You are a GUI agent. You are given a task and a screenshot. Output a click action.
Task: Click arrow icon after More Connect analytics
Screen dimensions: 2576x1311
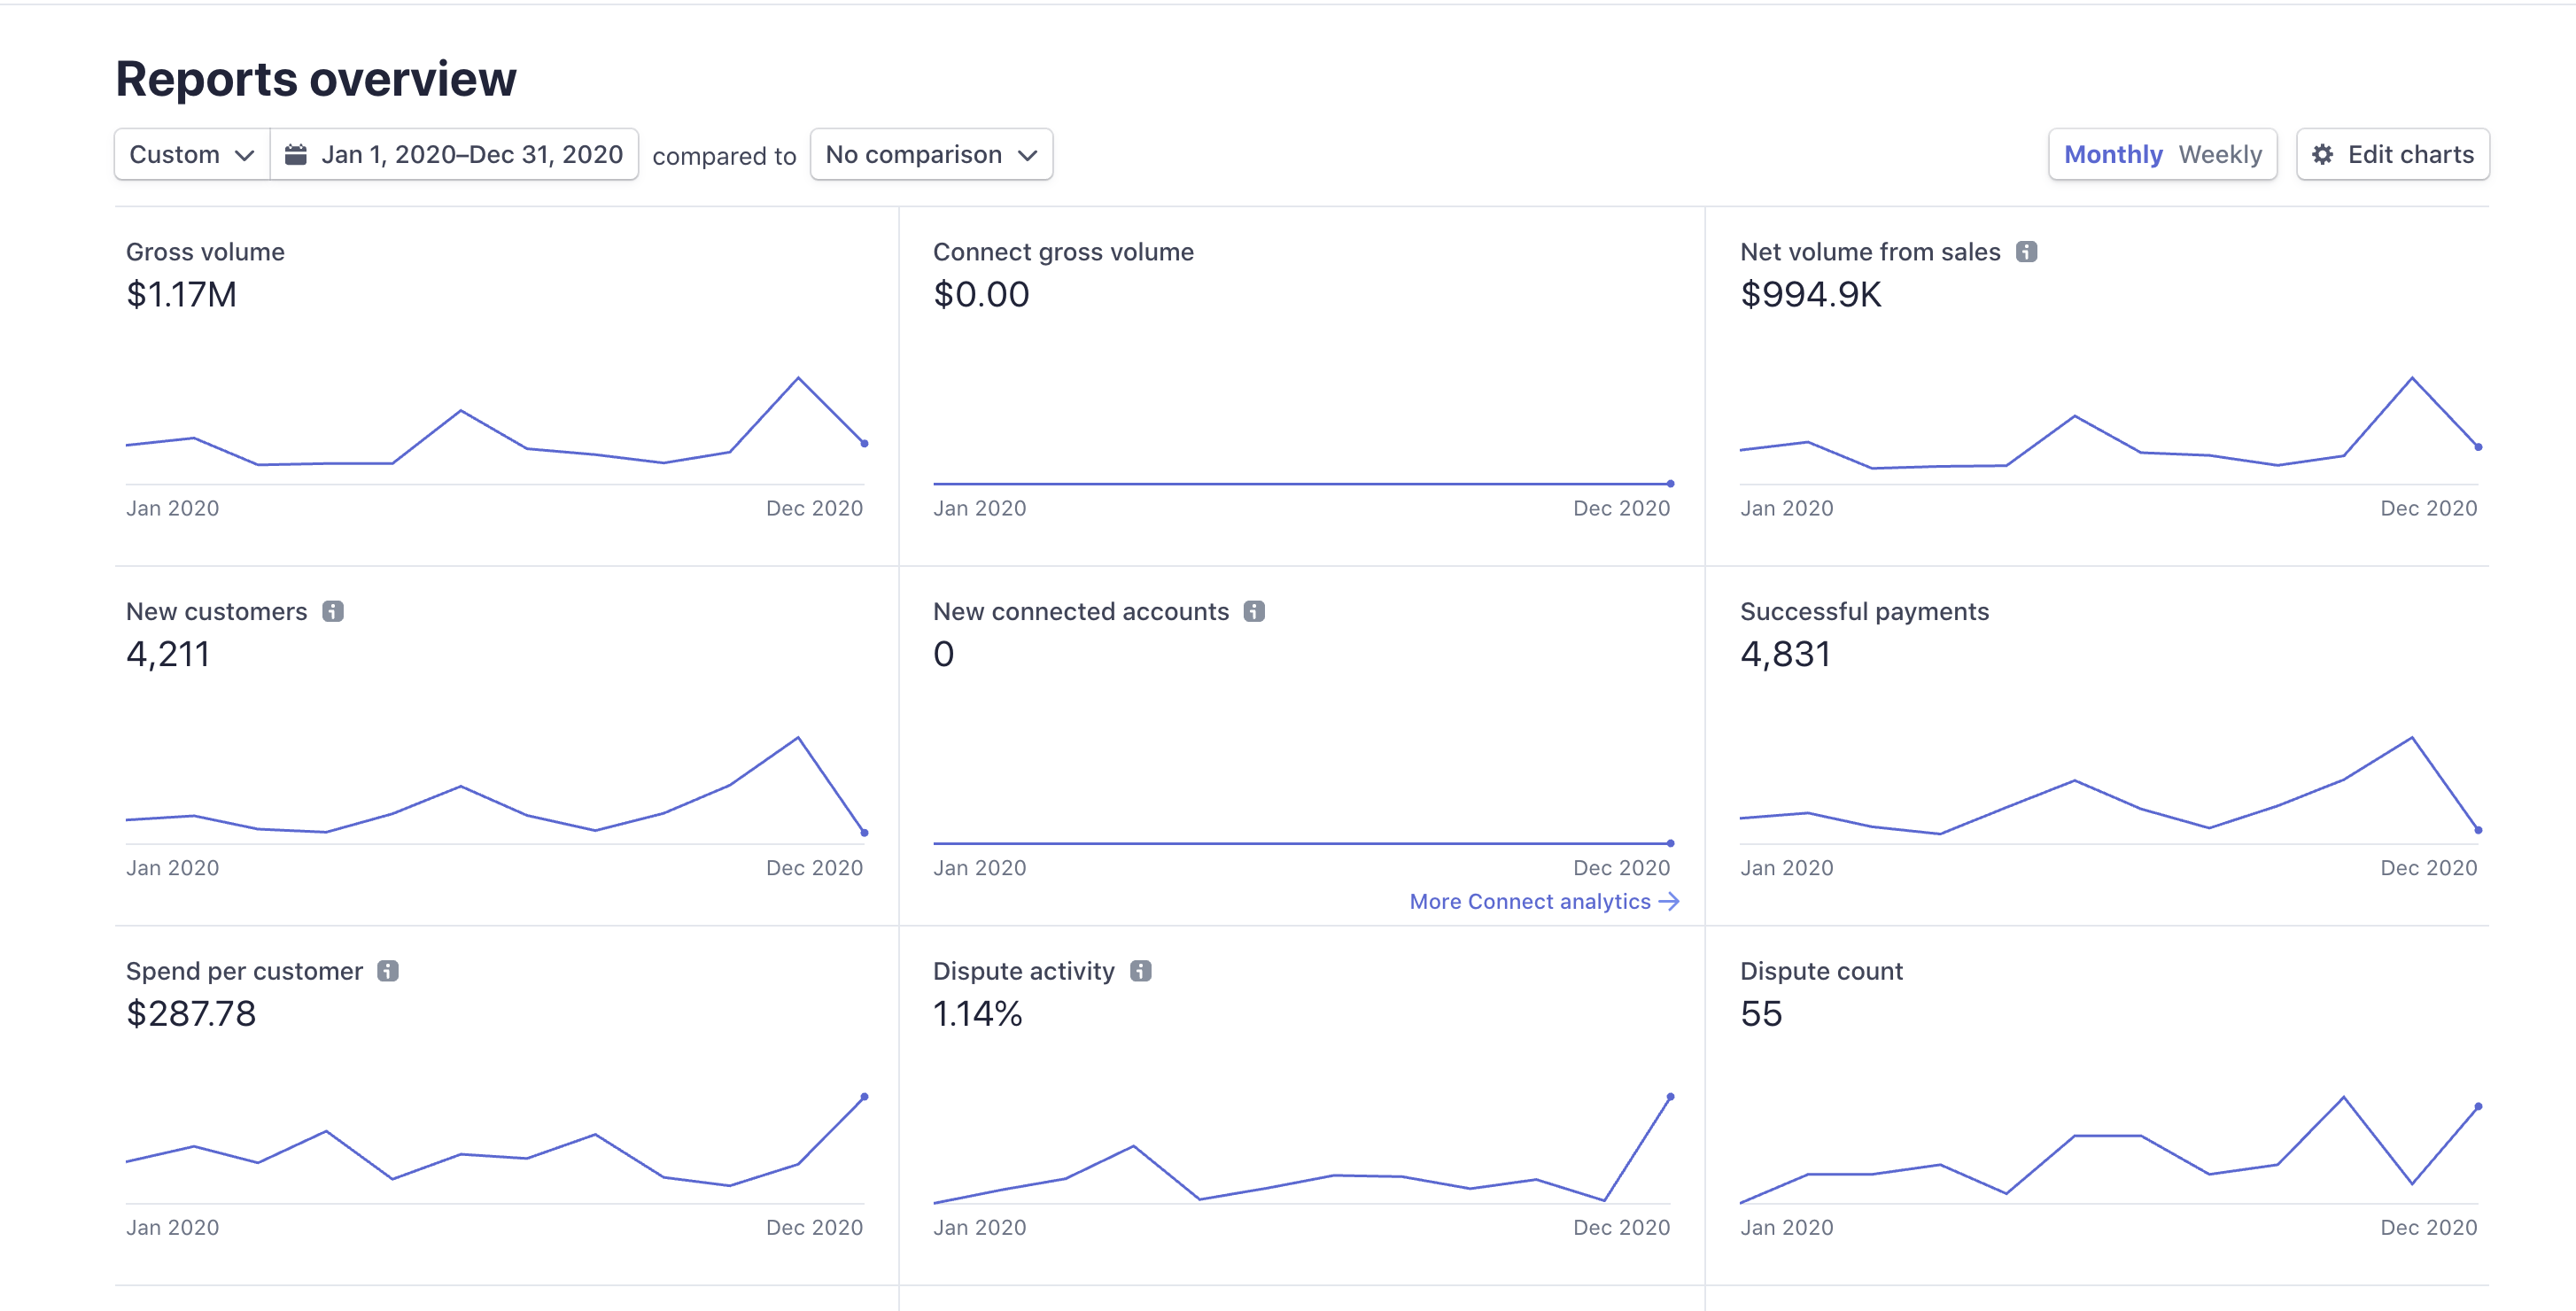pyautogui.click(x=1668, y=901)
